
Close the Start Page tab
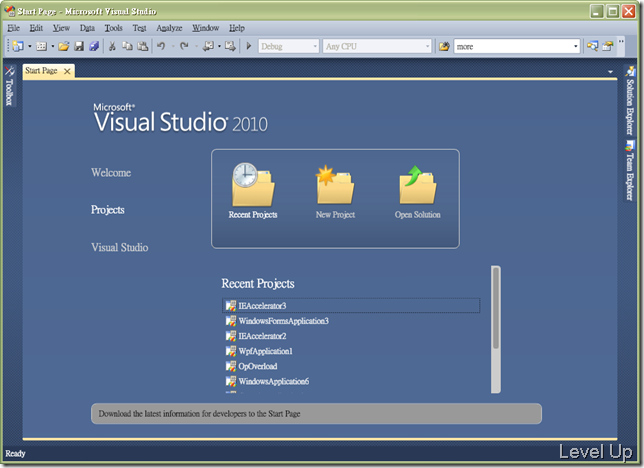(x=67, y=71)
